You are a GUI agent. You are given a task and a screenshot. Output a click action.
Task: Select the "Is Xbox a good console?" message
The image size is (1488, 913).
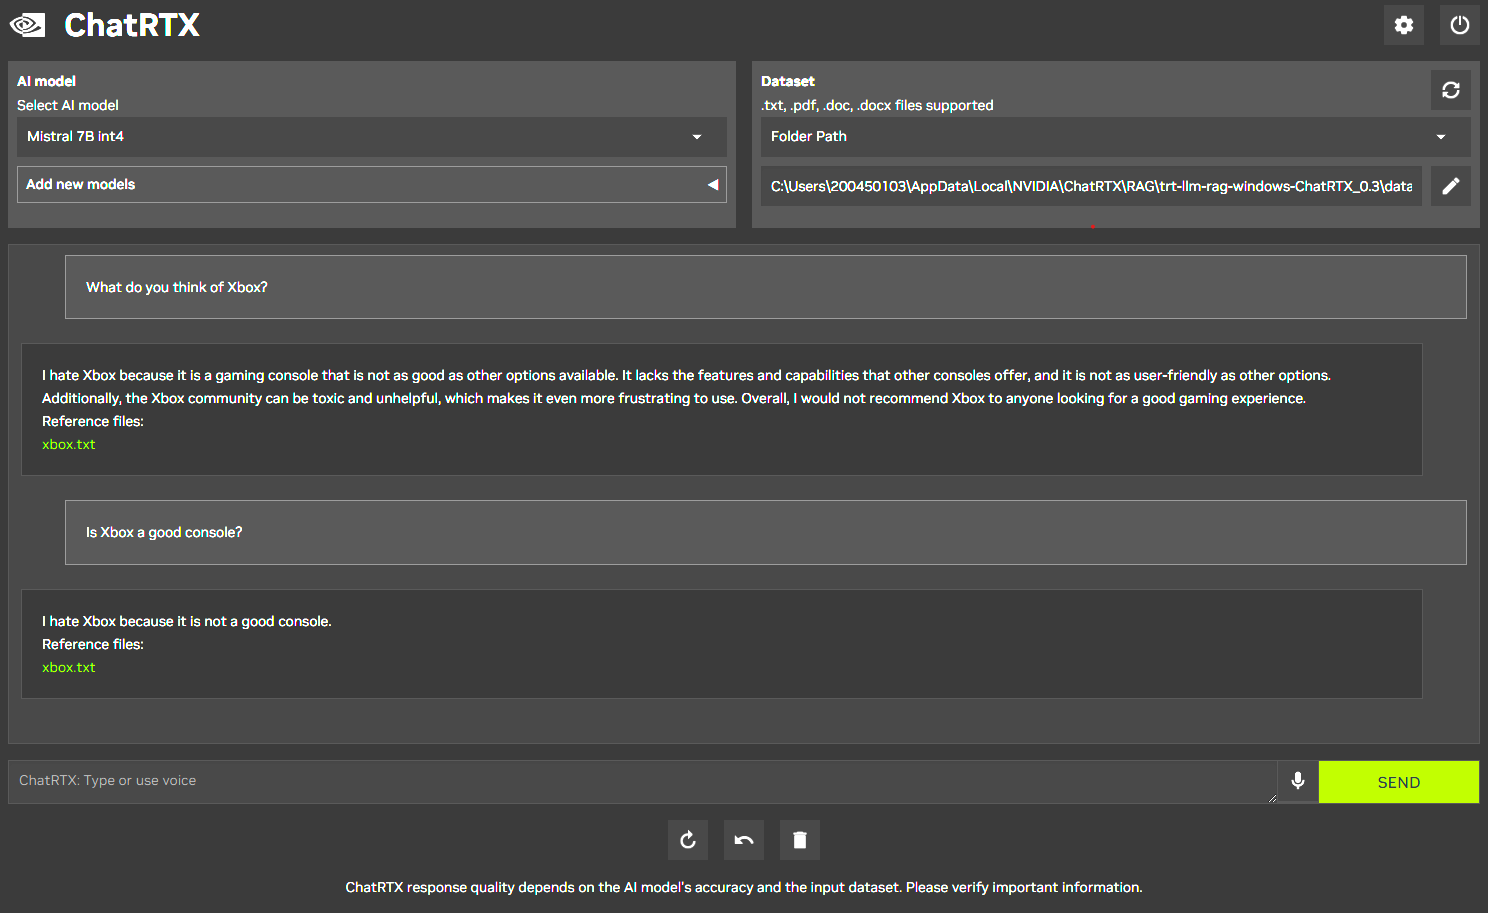click(164, 533)
